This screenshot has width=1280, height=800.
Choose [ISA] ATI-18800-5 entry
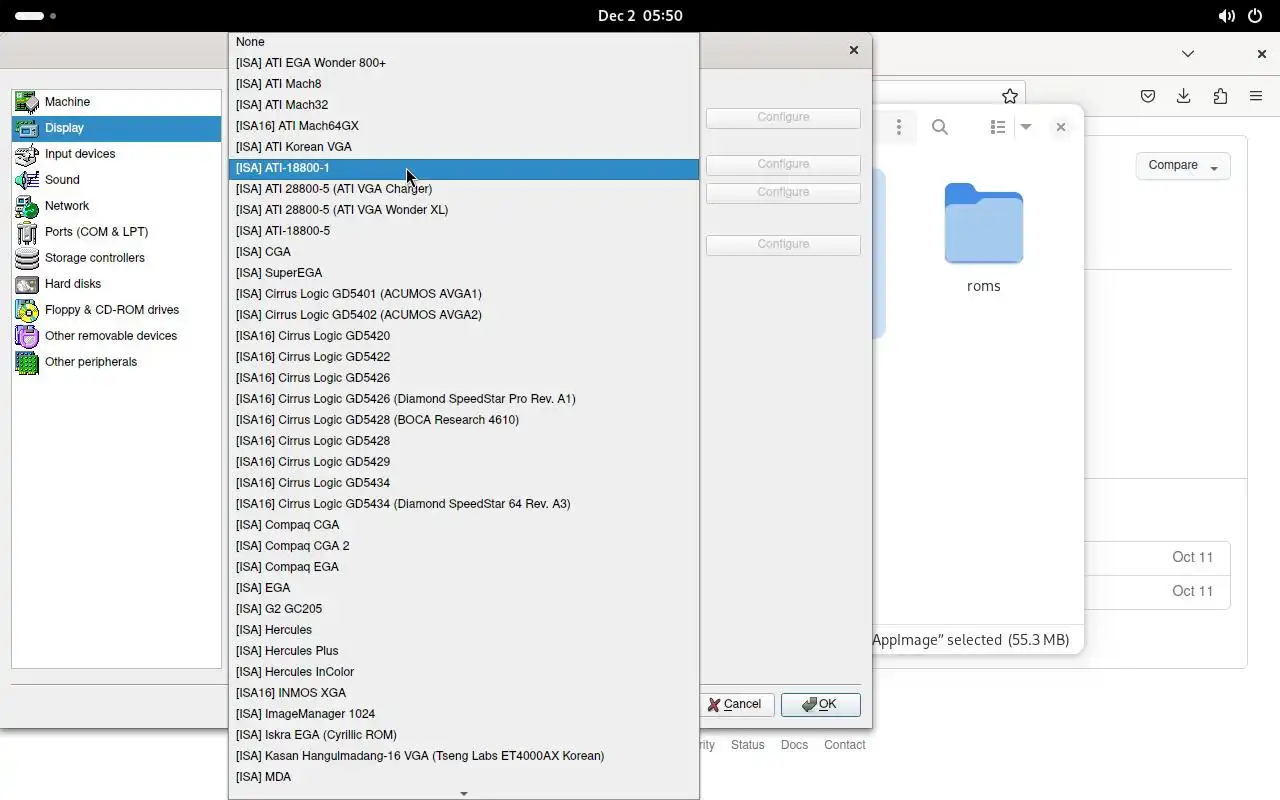pos(464,231)
